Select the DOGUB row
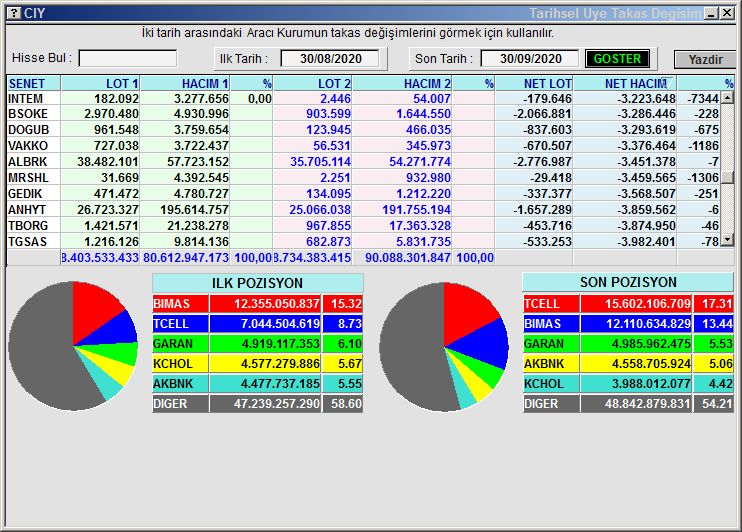This screenshot has width=742, height=532. [363, 130]
